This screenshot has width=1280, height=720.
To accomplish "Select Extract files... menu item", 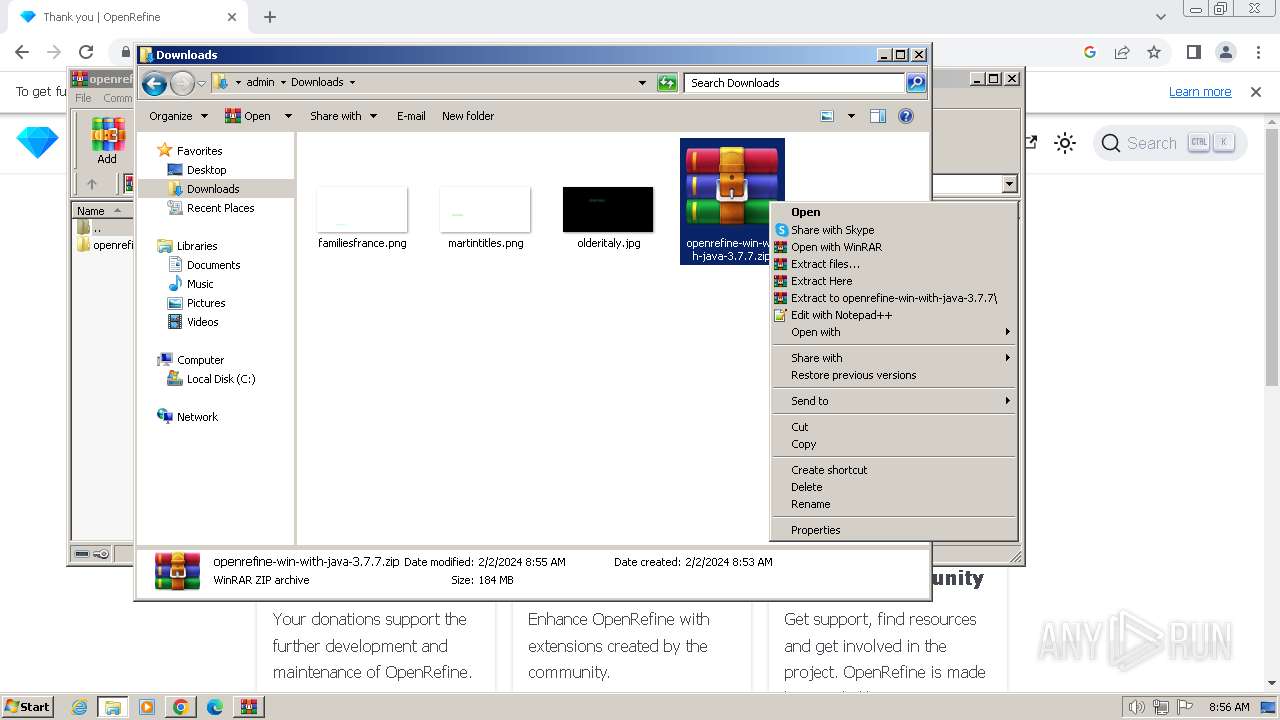I will pyautogui.click(x=894, y=264).
